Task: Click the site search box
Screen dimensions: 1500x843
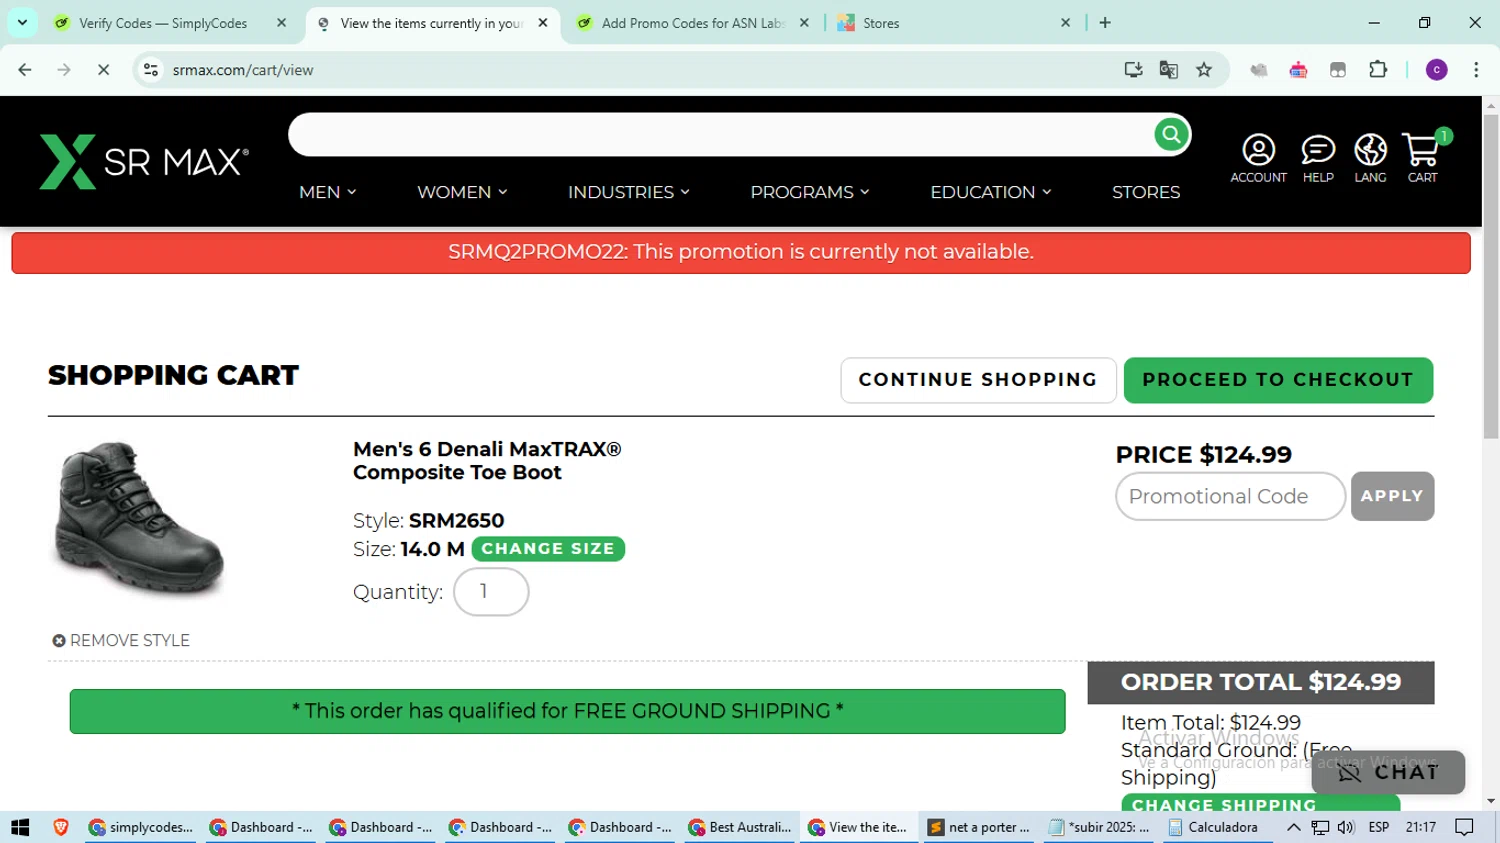Action: point(720,134)
